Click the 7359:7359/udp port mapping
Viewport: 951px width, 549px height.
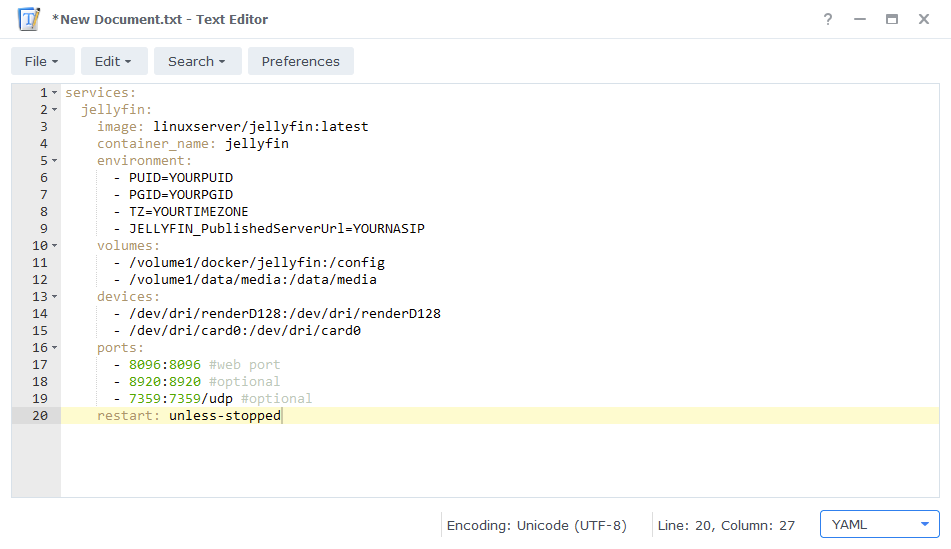[x=181, y=399]
